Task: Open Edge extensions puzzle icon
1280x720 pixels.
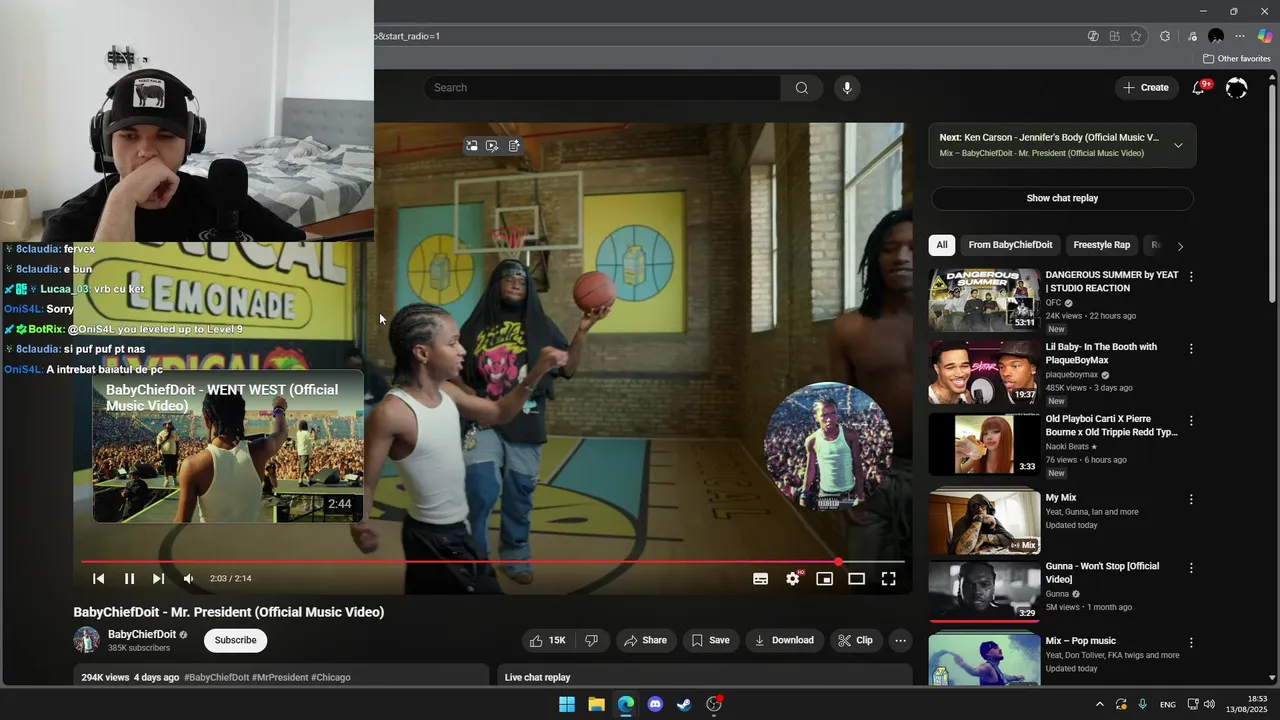Action: click(x=1165, y=36)
